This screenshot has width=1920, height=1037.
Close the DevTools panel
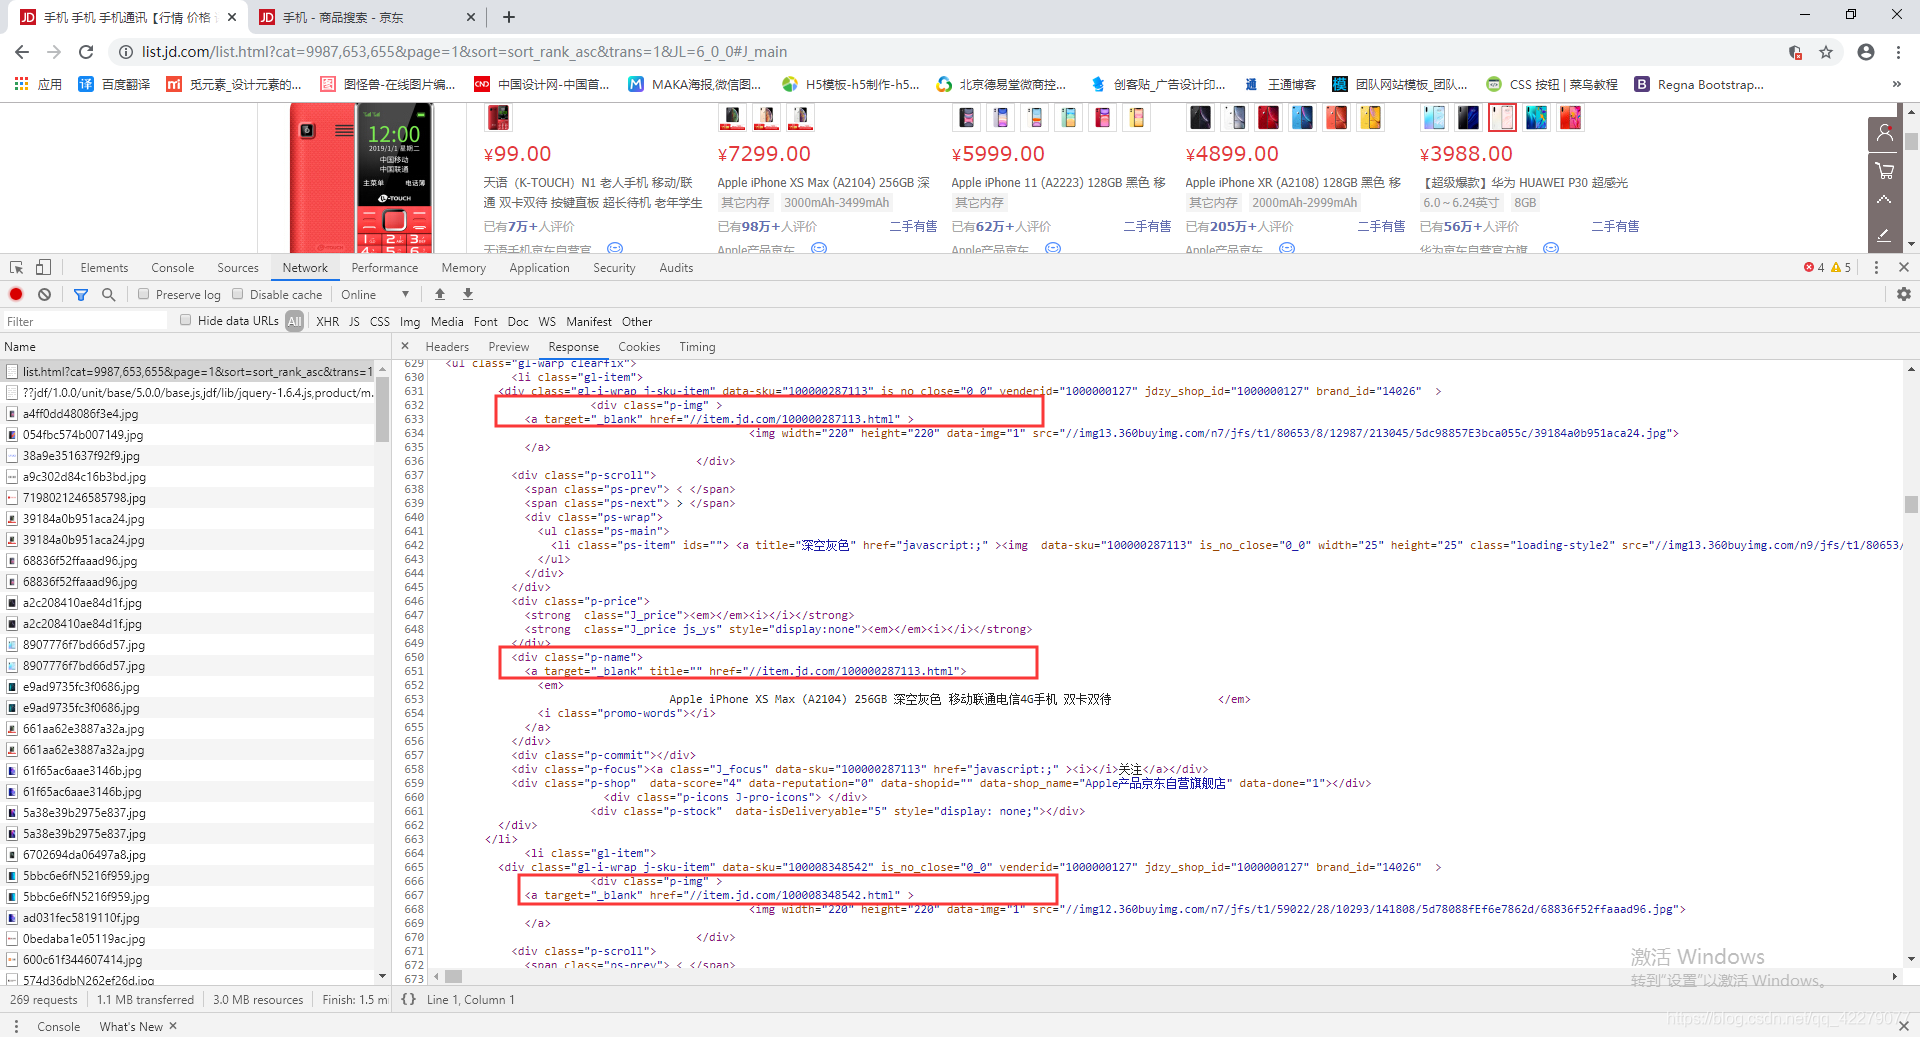coord(1904,267)
